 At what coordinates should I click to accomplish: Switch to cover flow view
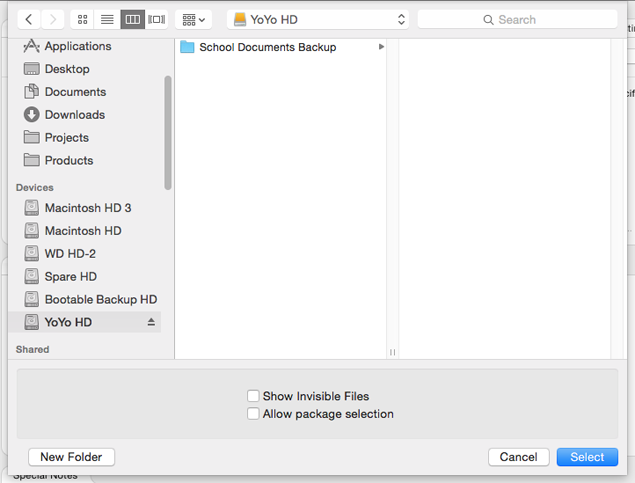tap(157, 19)
